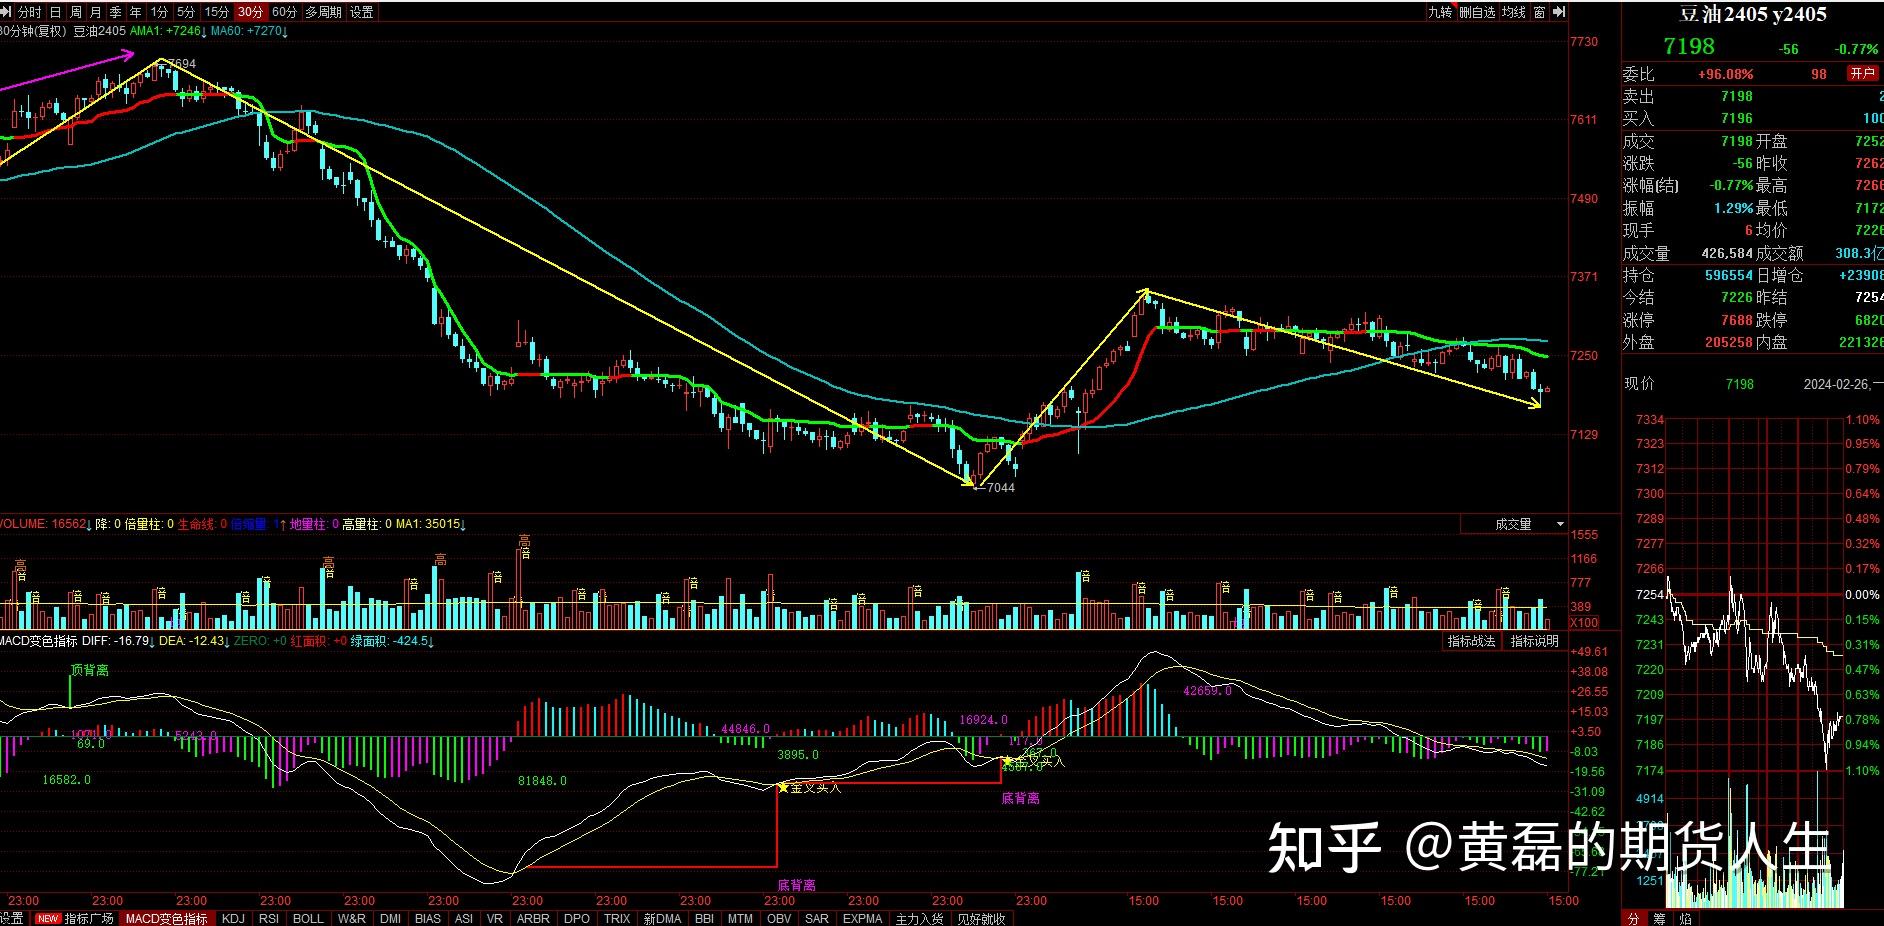Click the 开户 open account button
Screen dimensions: 1884x926
pyautogui.click(x=1862, y=73)
